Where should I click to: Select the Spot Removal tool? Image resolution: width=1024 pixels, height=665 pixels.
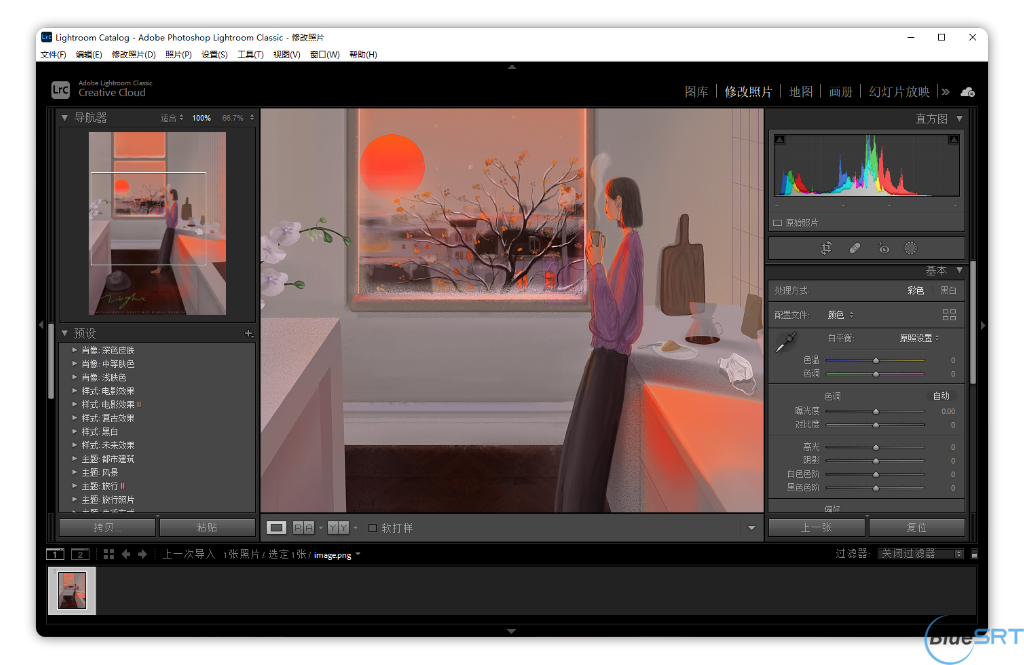point(855,247)
